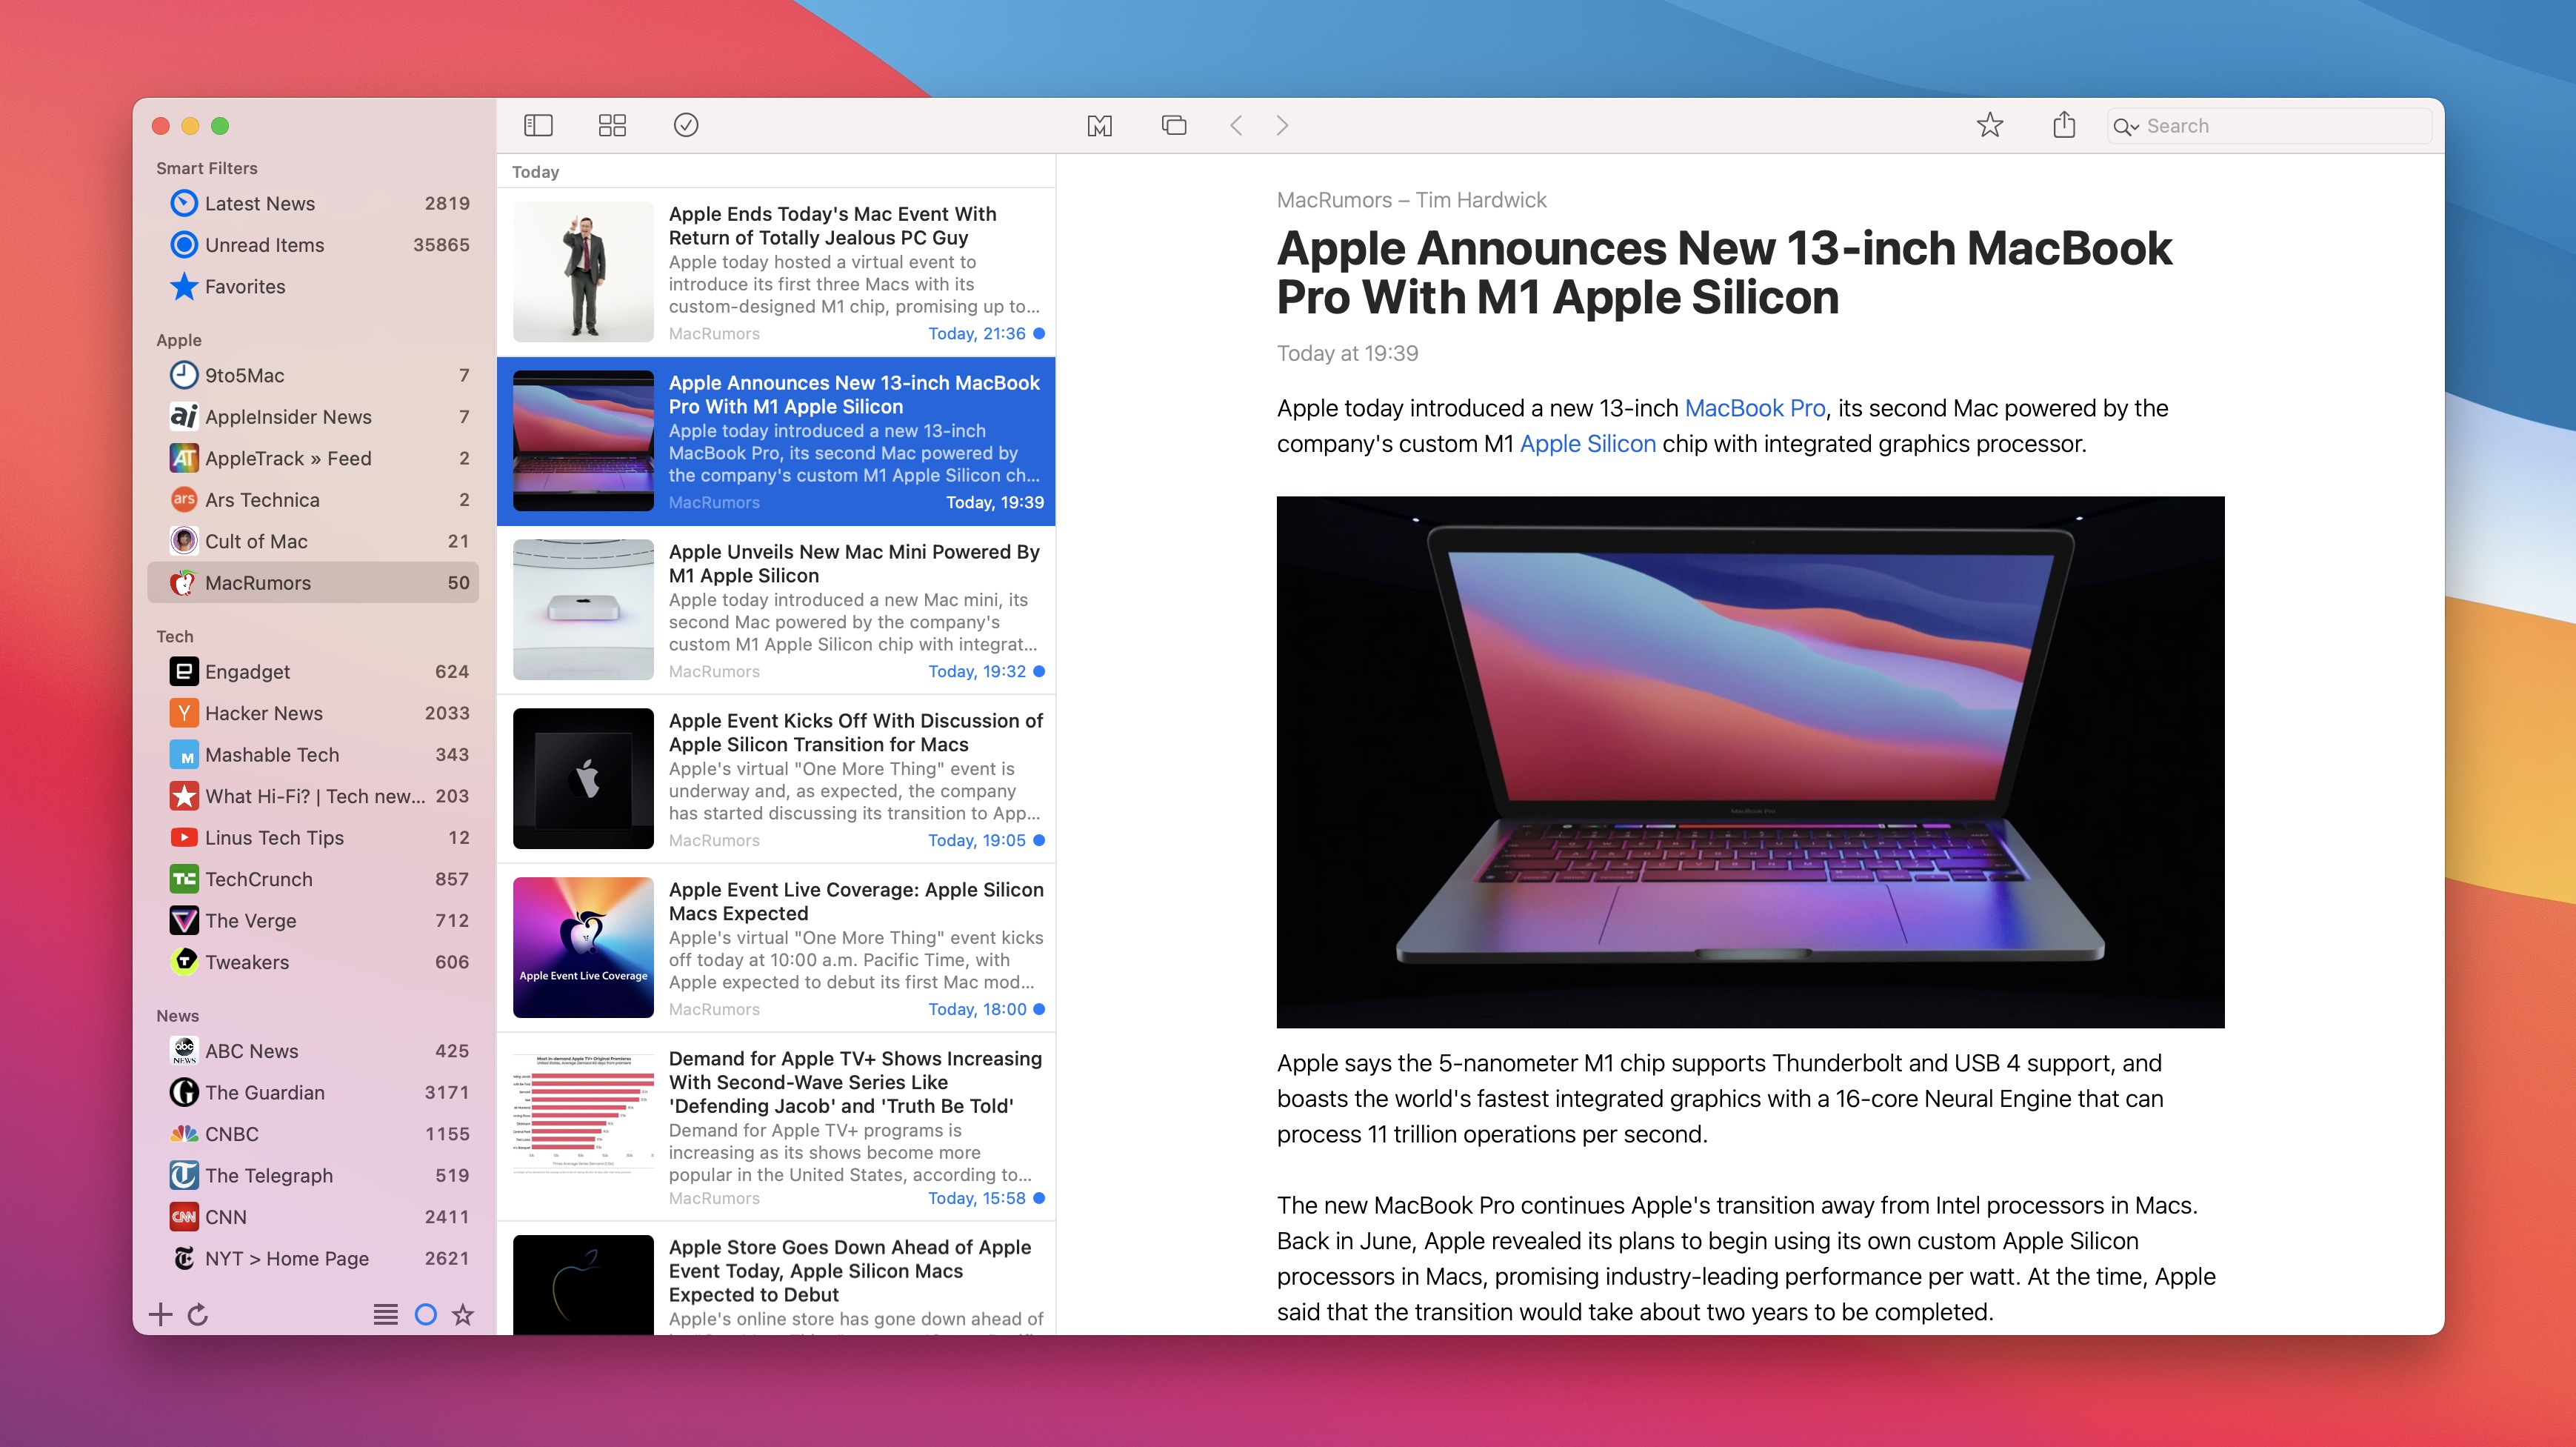
Task: Click the PC Guy article thumbnail
Action: point(583,272)
